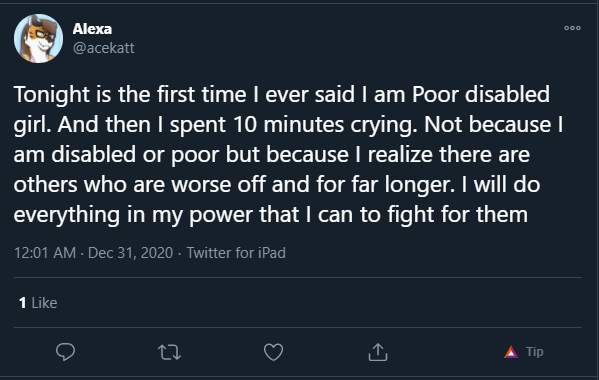Click the bold number 1 in likes count

(x=23, y=303)
